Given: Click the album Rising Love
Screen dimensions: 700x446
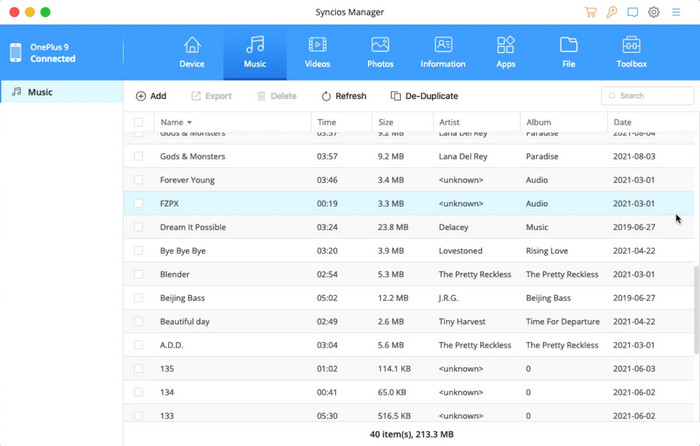Looking at the screenshot, I should [x=546, y=251].
